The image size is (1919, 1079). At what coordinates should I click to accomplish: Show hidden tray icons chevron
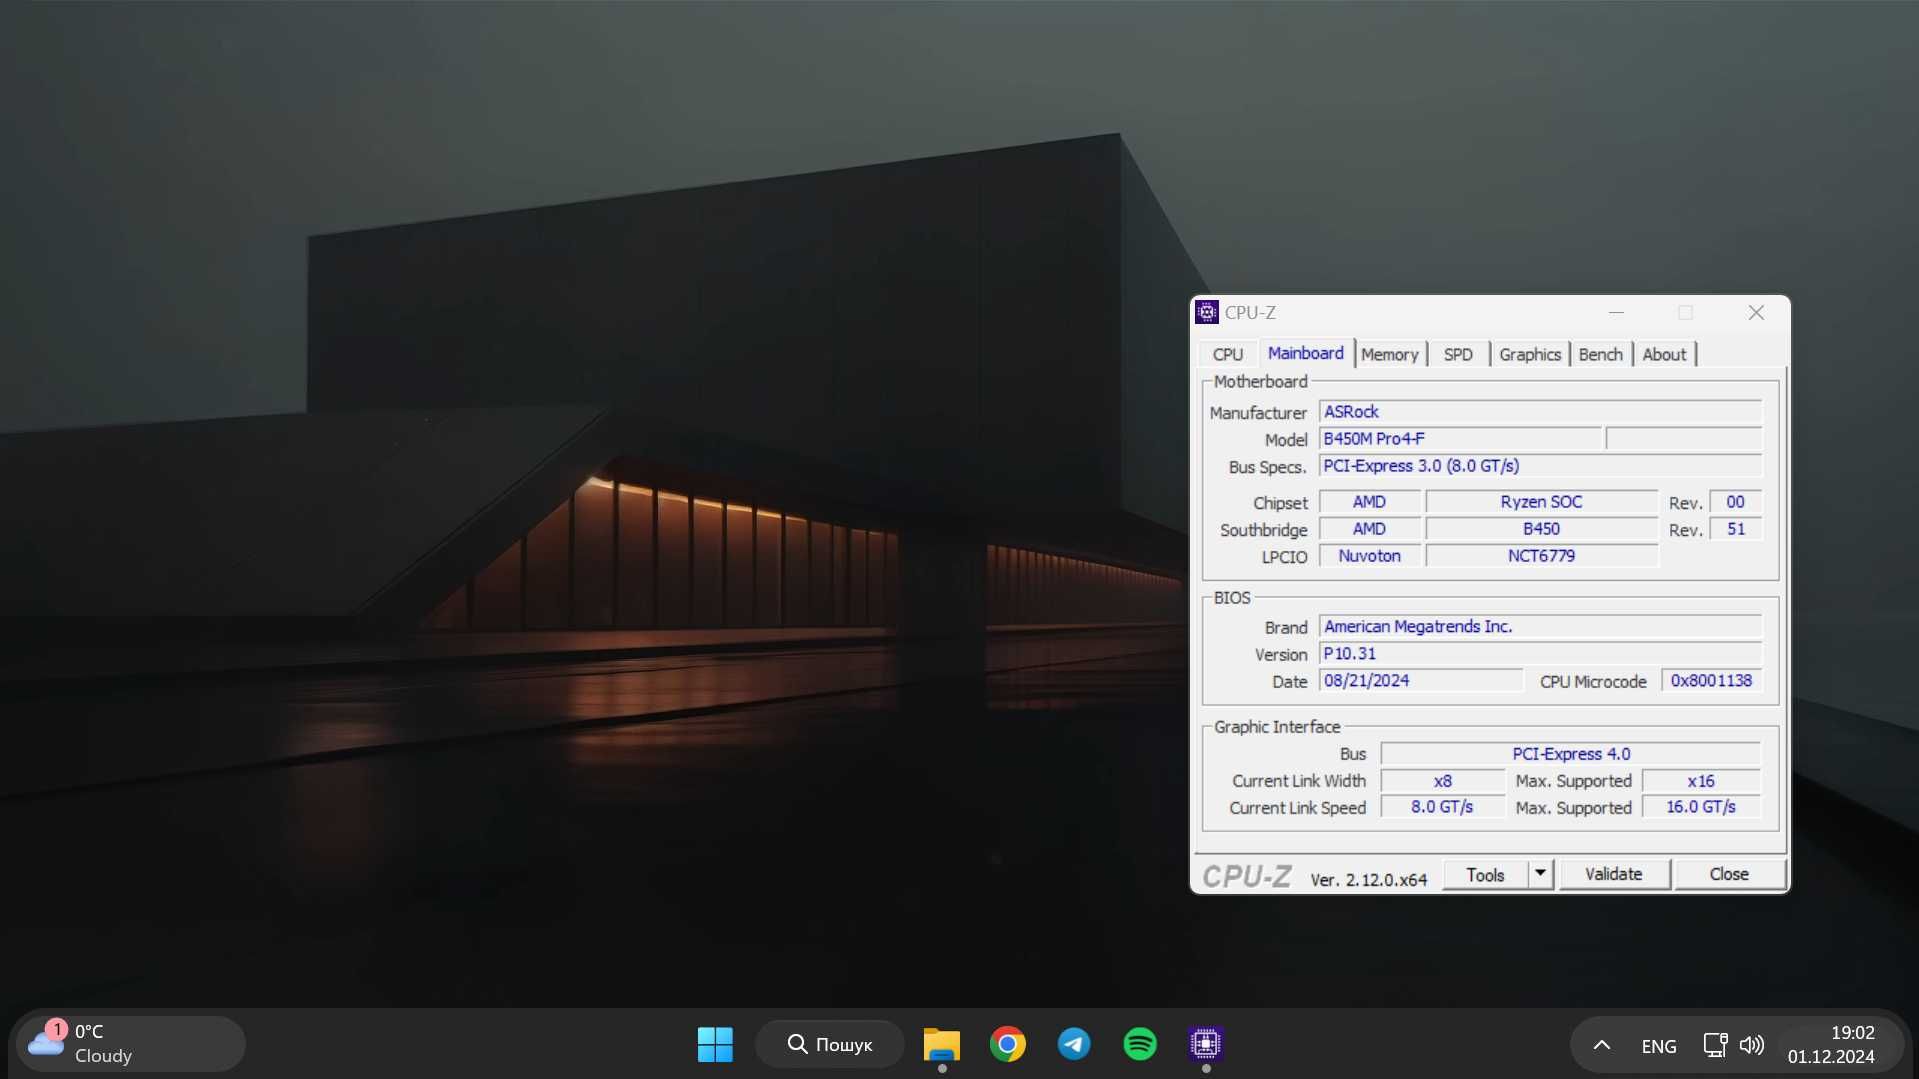(1601, 1045)
